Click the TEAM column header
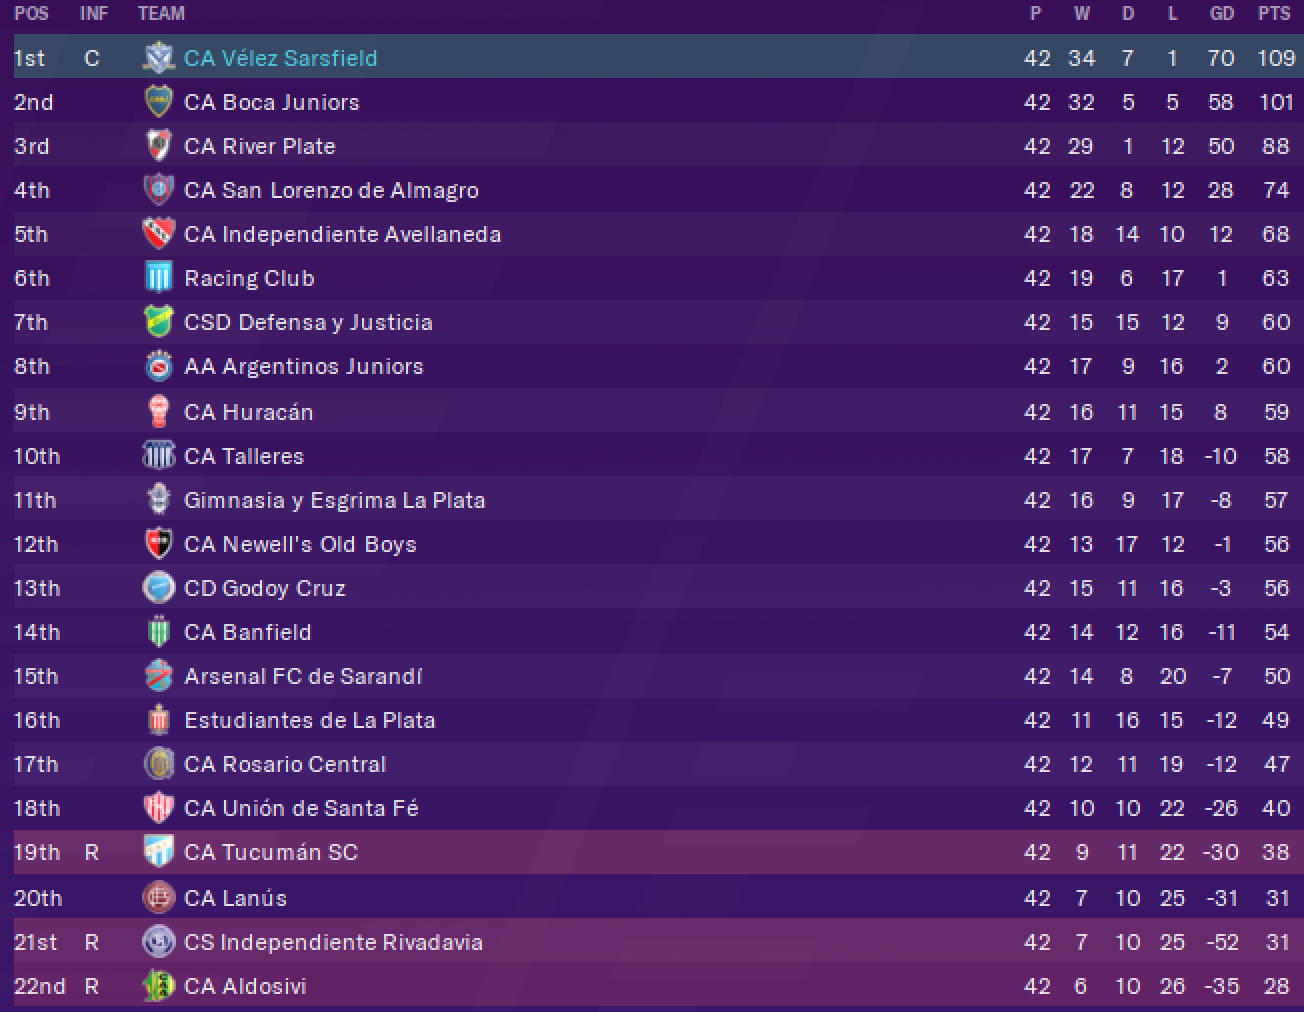 161,14
